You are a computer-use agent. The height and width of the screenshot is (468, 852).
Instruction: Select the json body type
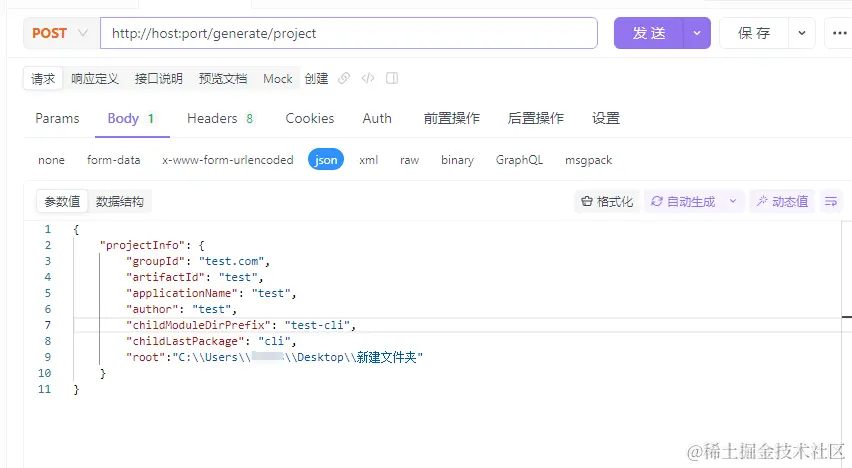tap(326, 160)
